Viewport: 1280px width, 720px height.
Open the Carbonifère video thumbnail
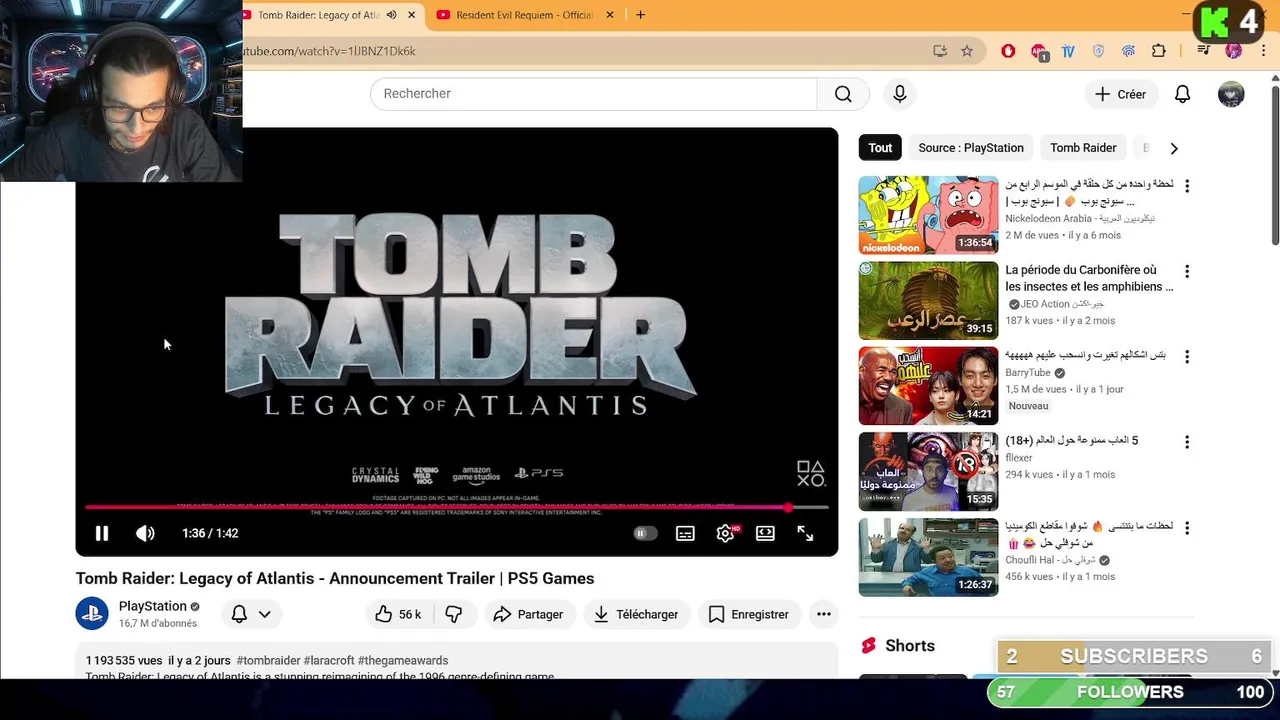click(x=928, y=301)
